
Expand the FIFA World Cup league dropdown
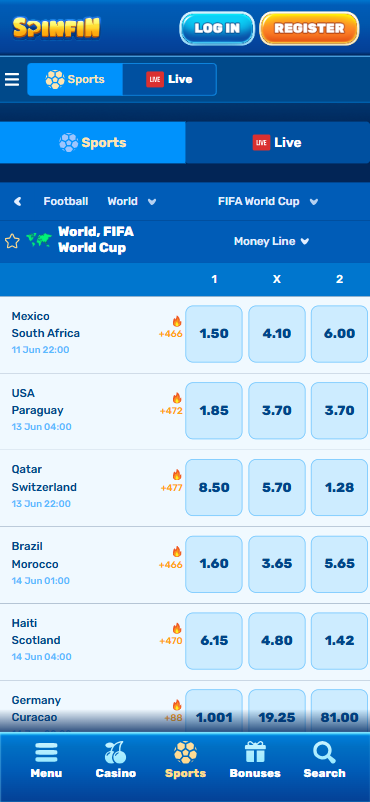(268, 202)
